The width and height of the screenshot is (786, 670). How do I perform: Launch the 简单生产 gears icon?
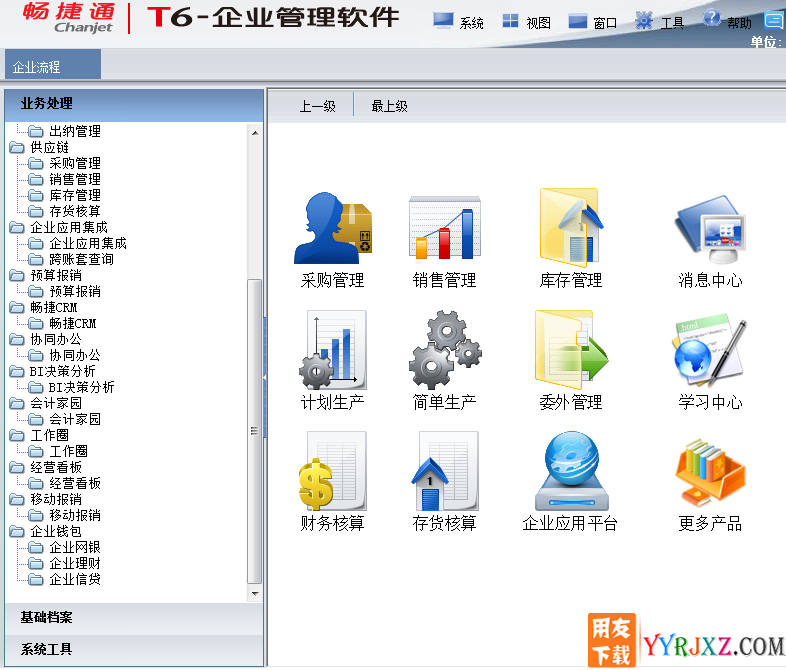point(445,350)
